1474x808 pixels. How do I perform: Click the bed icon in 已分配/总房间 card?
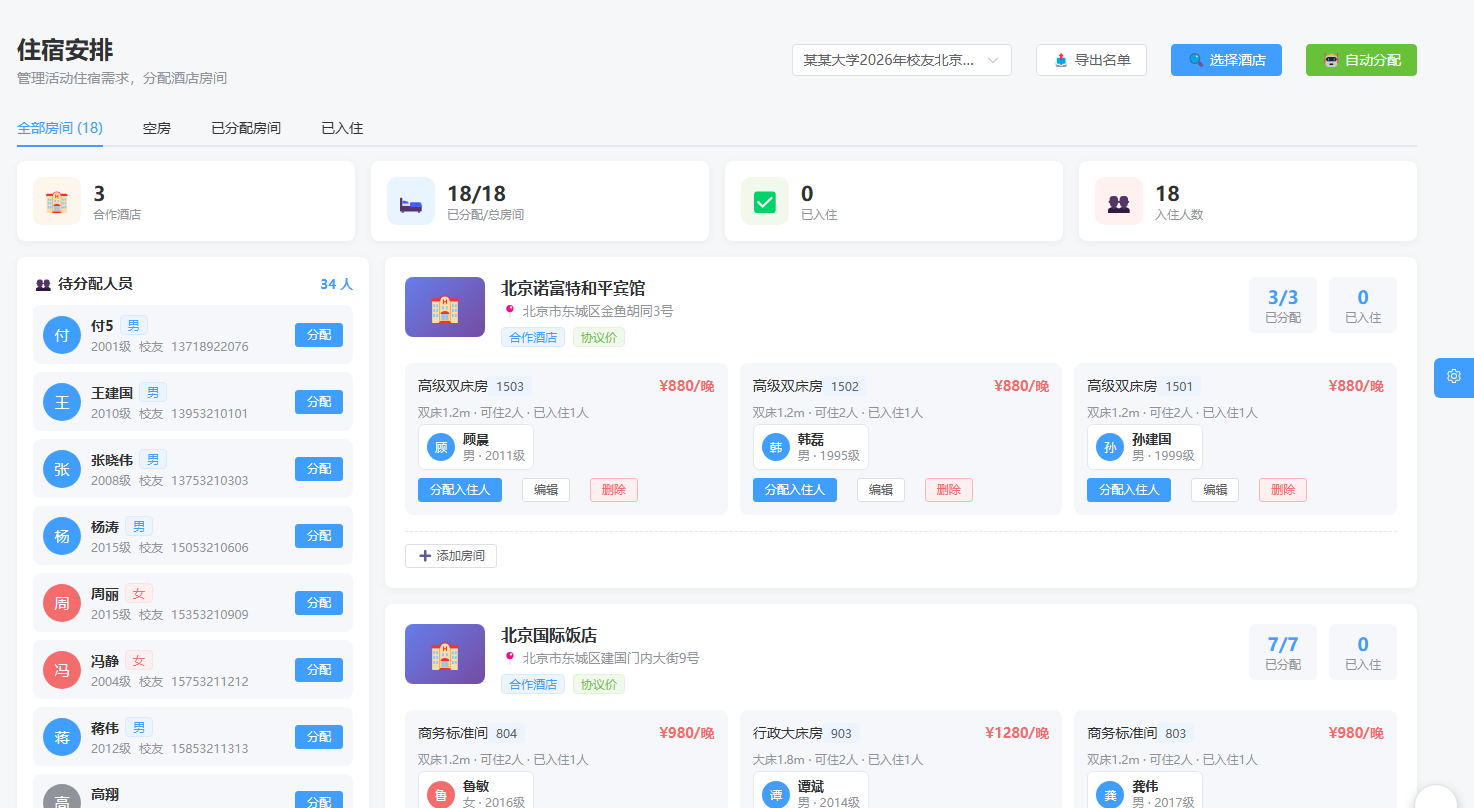pos(411,201)
